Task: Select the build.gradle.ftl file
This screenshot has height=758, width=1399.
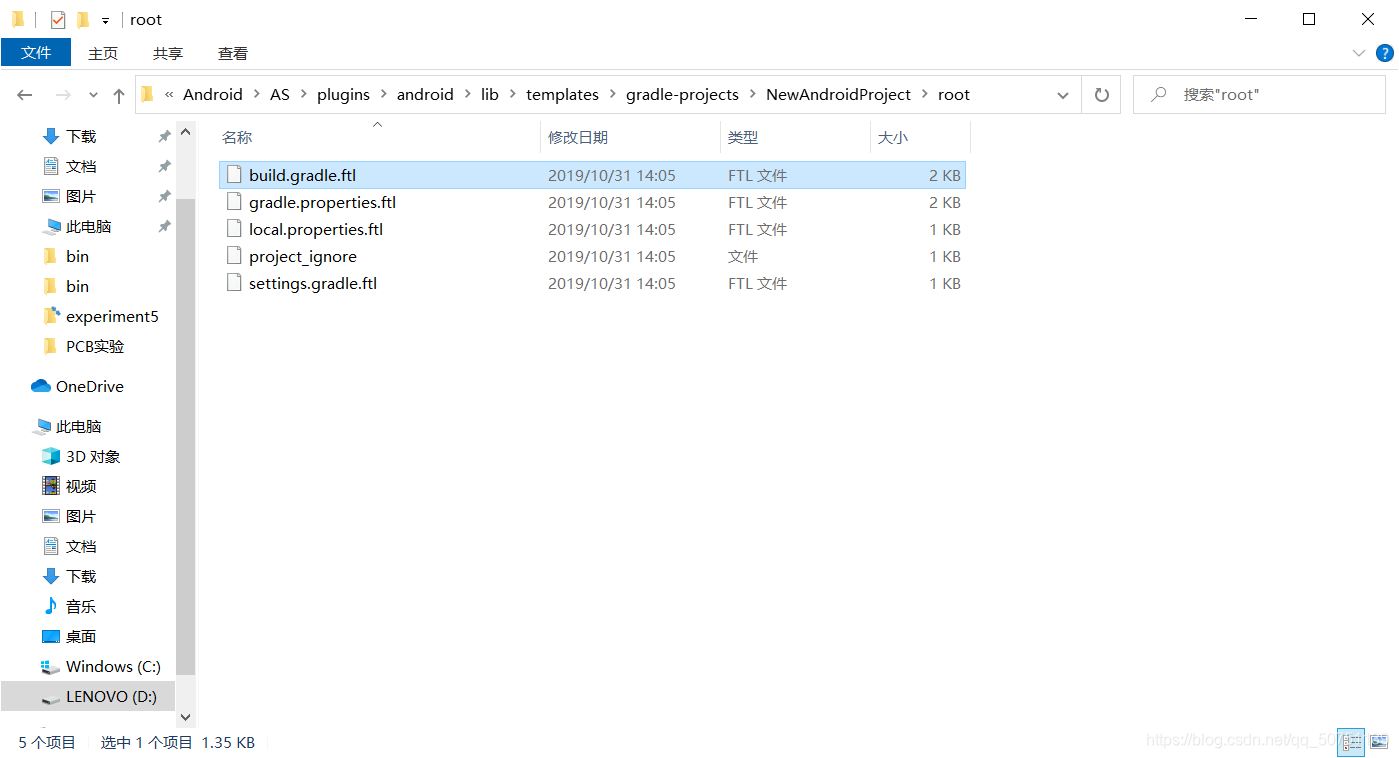Action: tap(592, 175)
